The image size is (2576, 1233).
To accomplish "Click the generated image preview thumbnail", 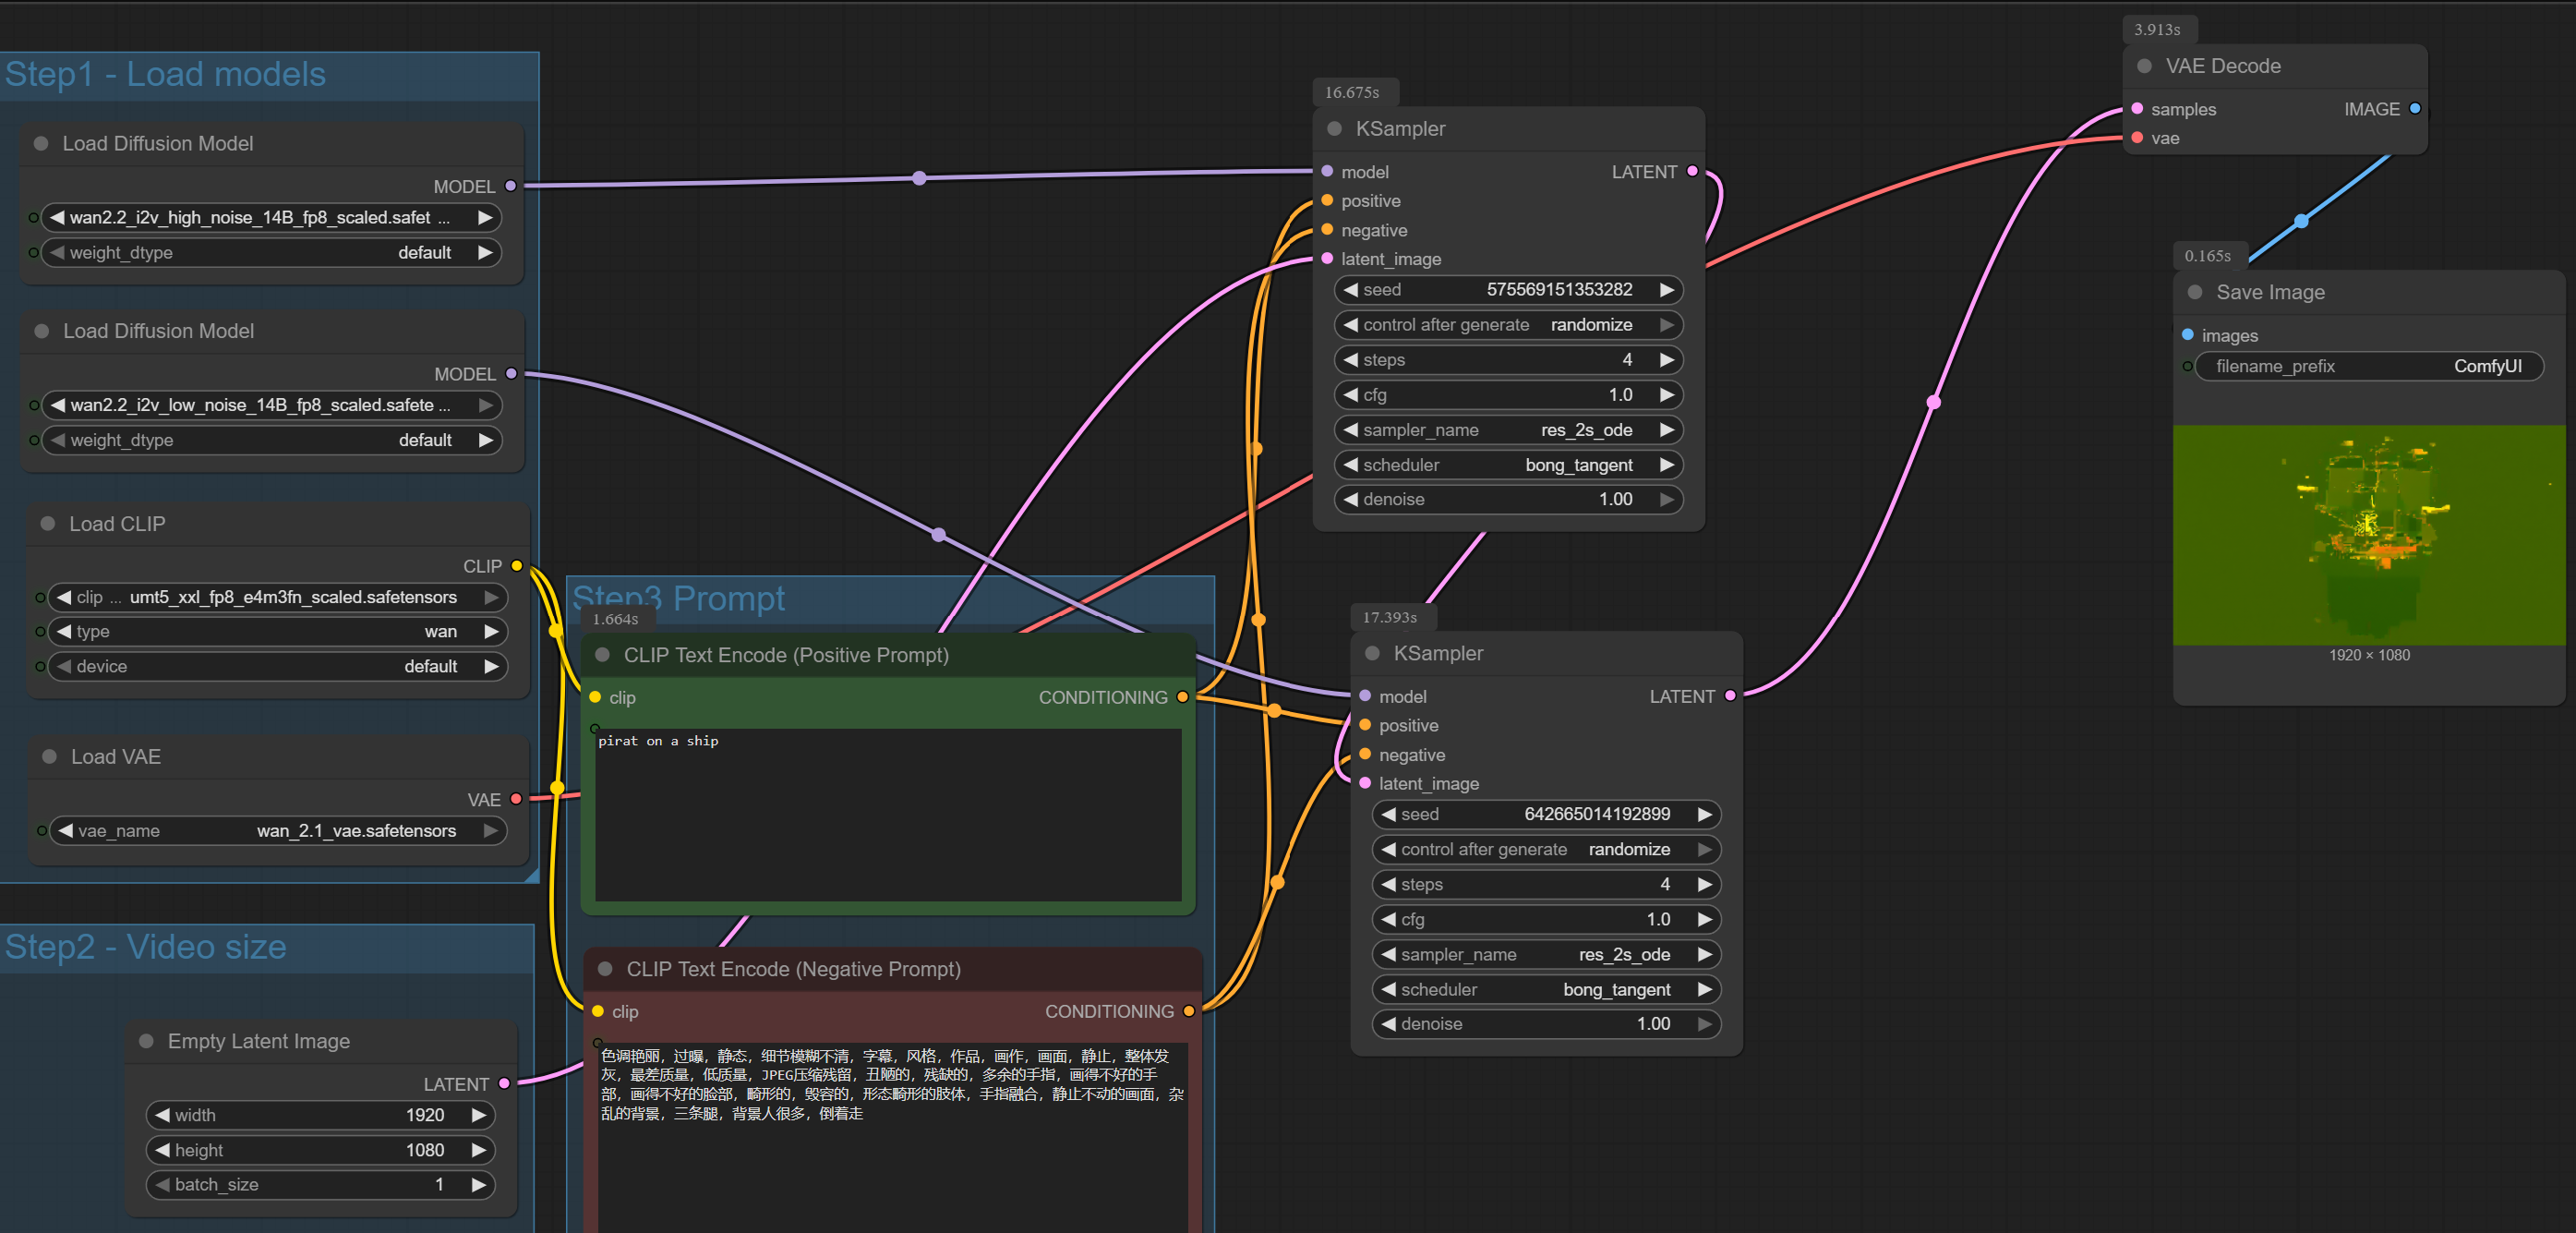I will coord(2368,535).
